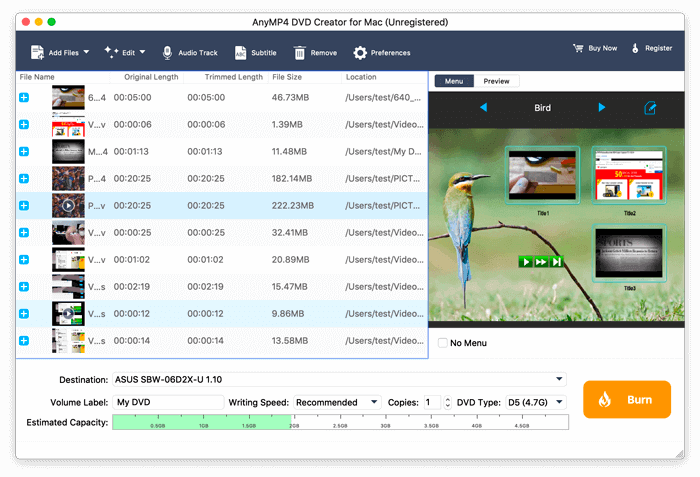The width and height of the screenshot is (700, 477).
Task: Click the Buy Now cart icon
Action: 578,48
